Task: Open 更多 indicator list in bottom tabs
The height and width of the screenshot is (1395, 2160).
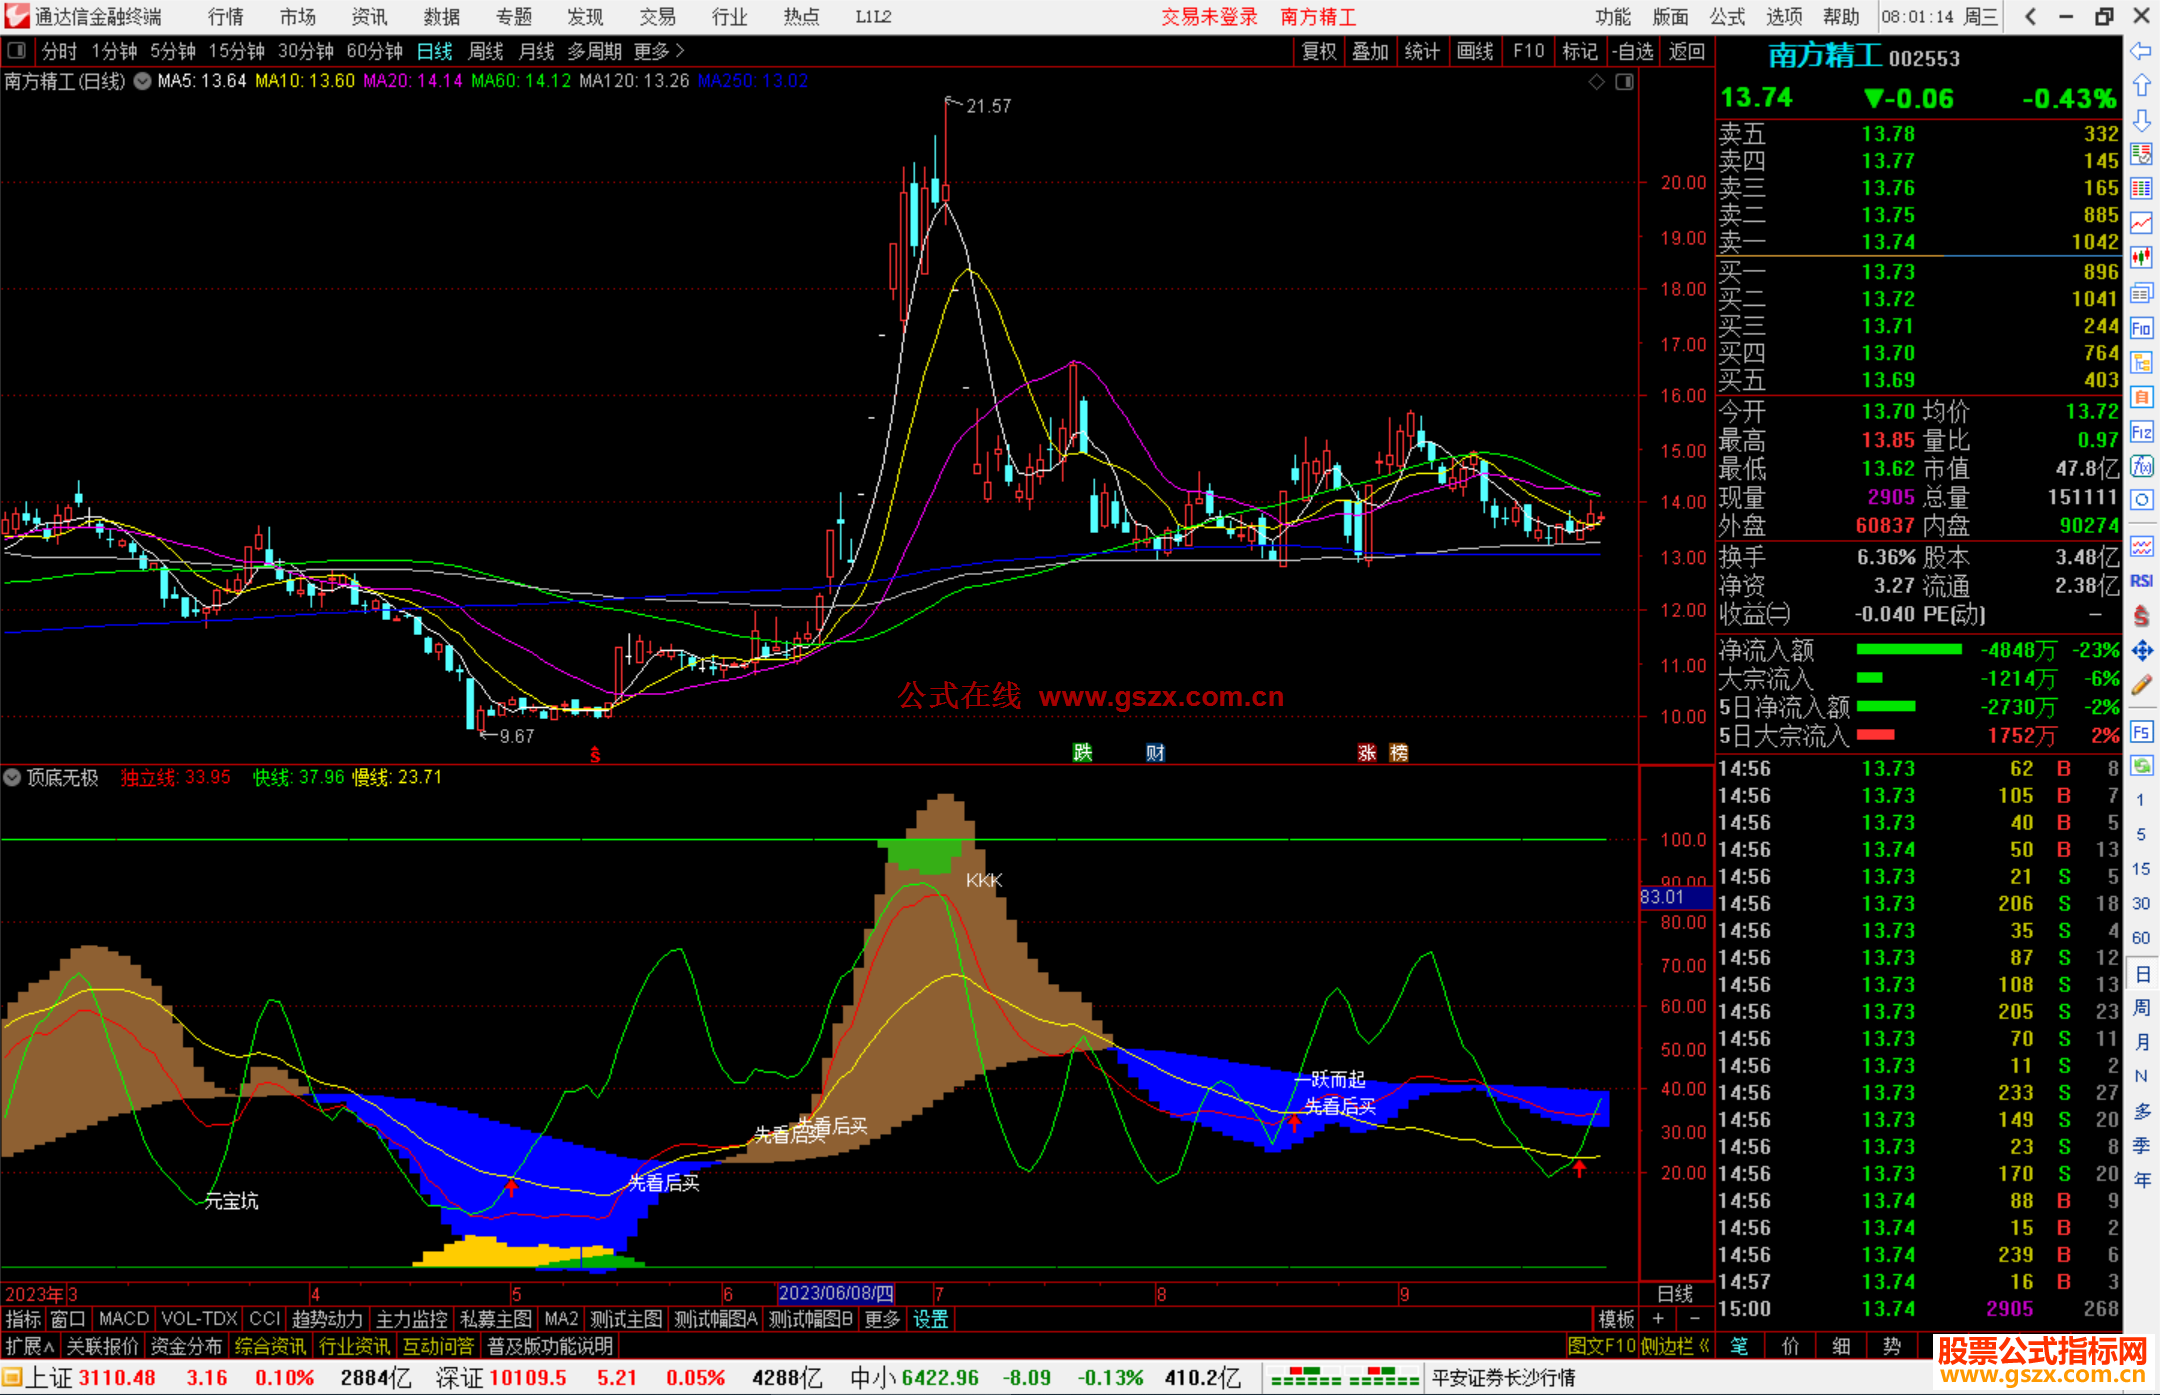Action: [882, 1319]
